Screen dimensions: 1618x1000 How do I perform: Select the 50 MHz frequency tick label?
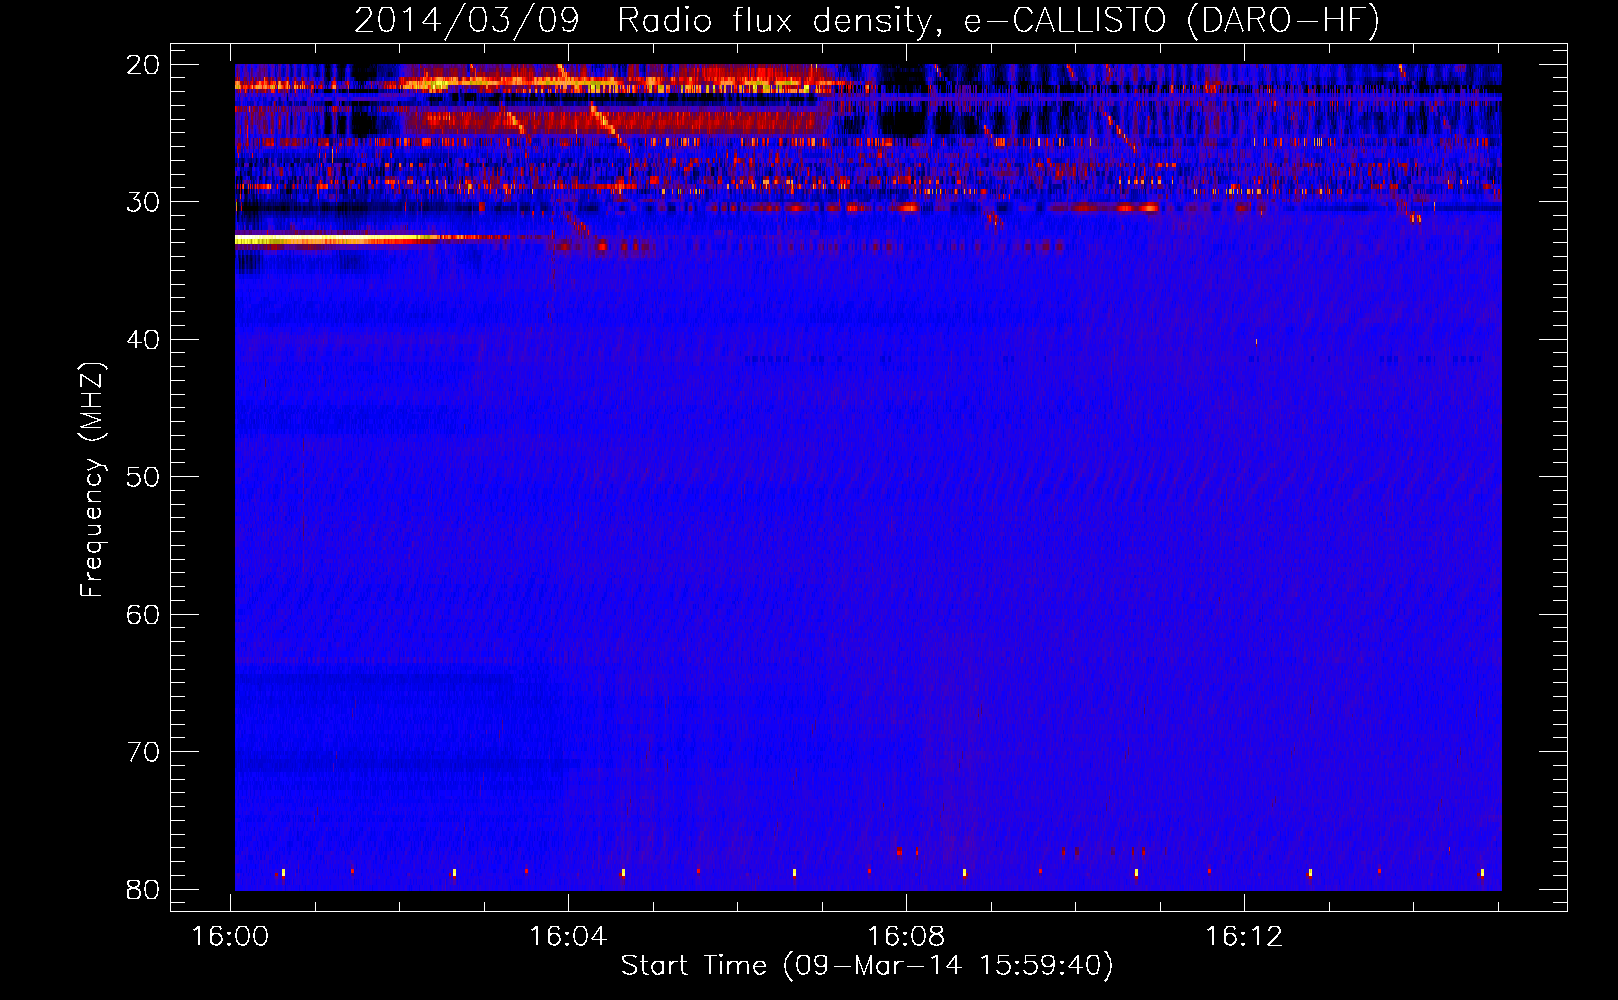(143, 477)
